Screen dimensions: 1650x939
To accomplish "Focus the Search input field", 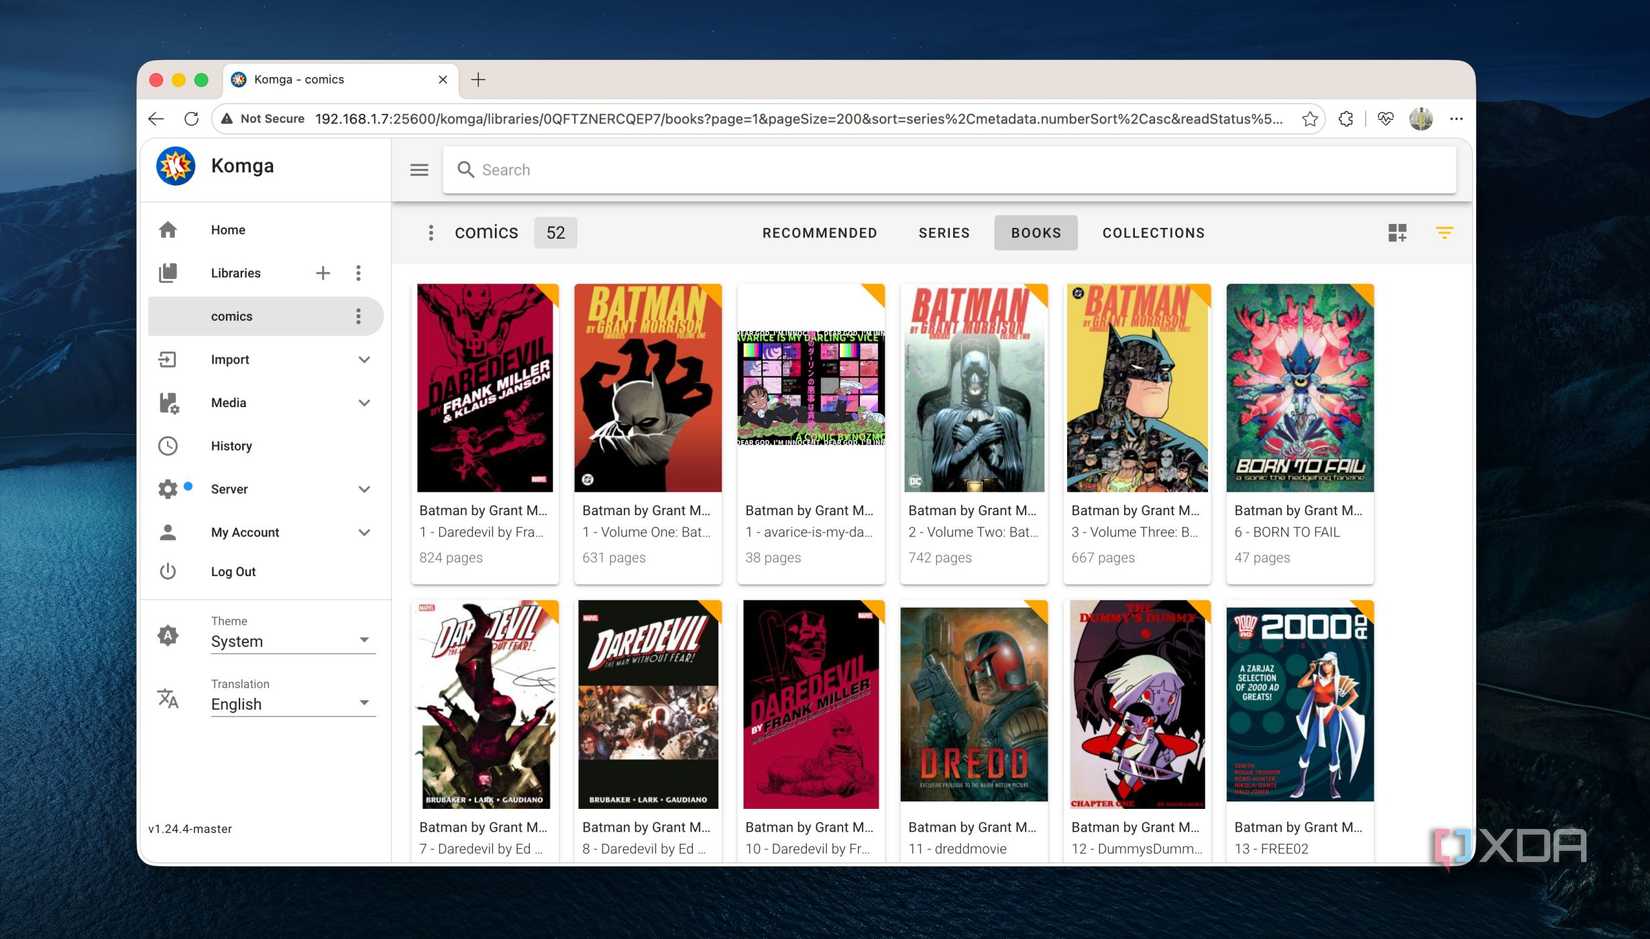I will click(950, 170).
